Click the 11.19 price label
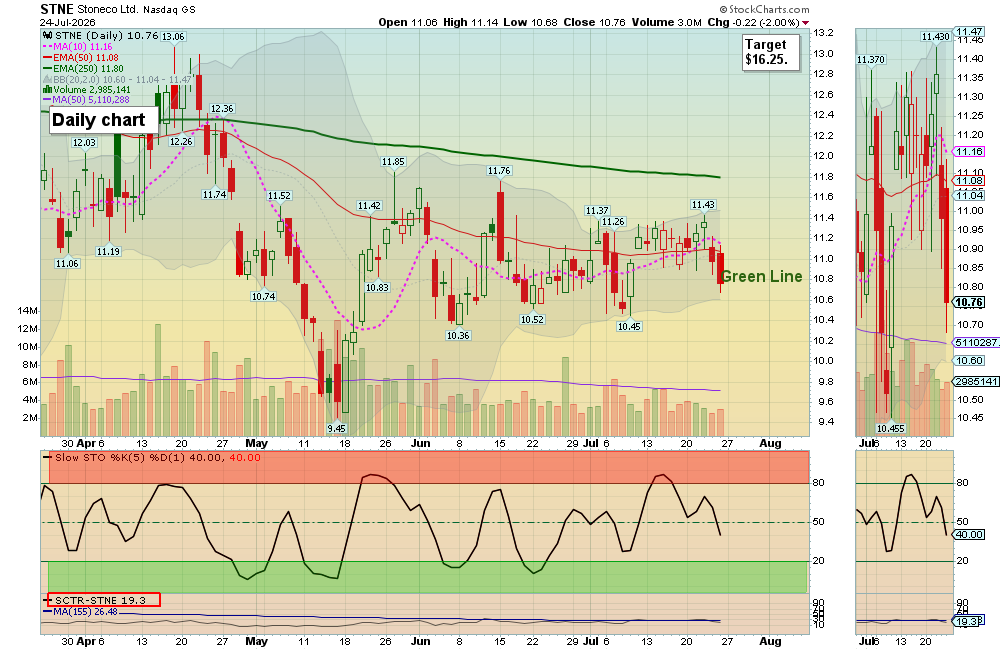 108,251
